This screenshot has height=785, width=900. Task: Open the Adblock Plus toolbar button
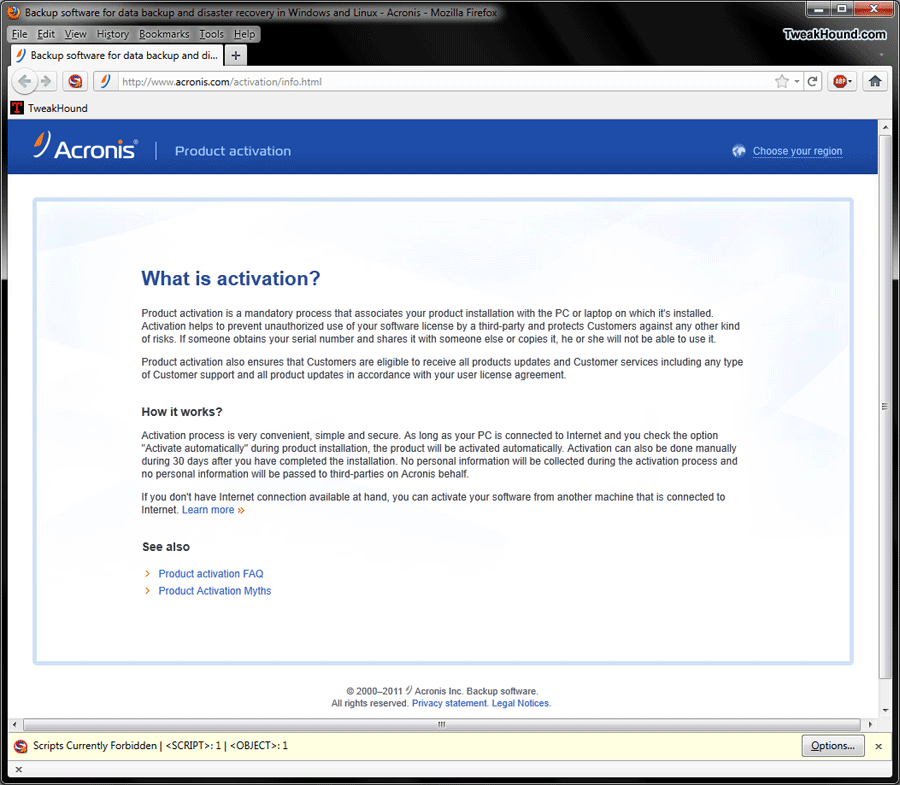840,81
